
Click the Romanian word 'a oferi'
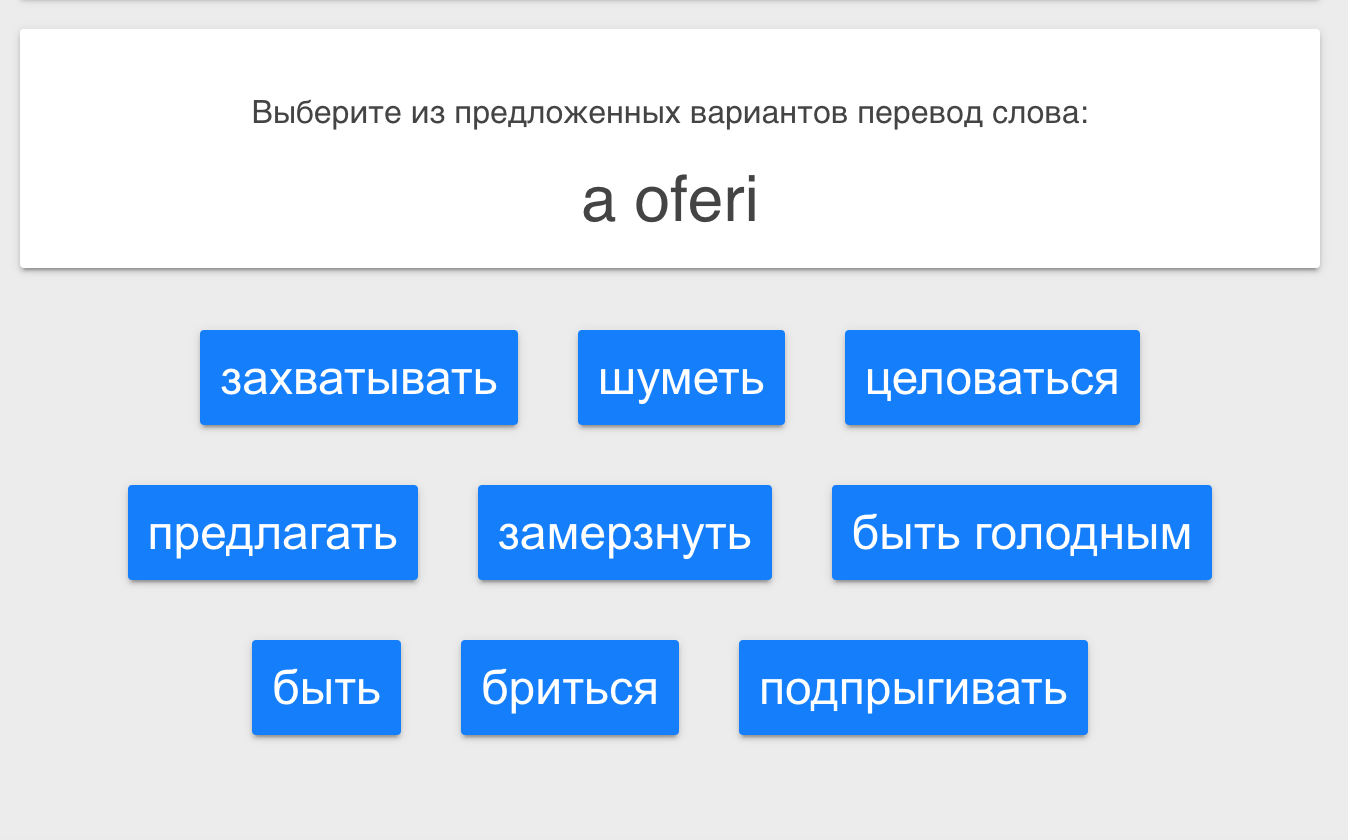670,201
